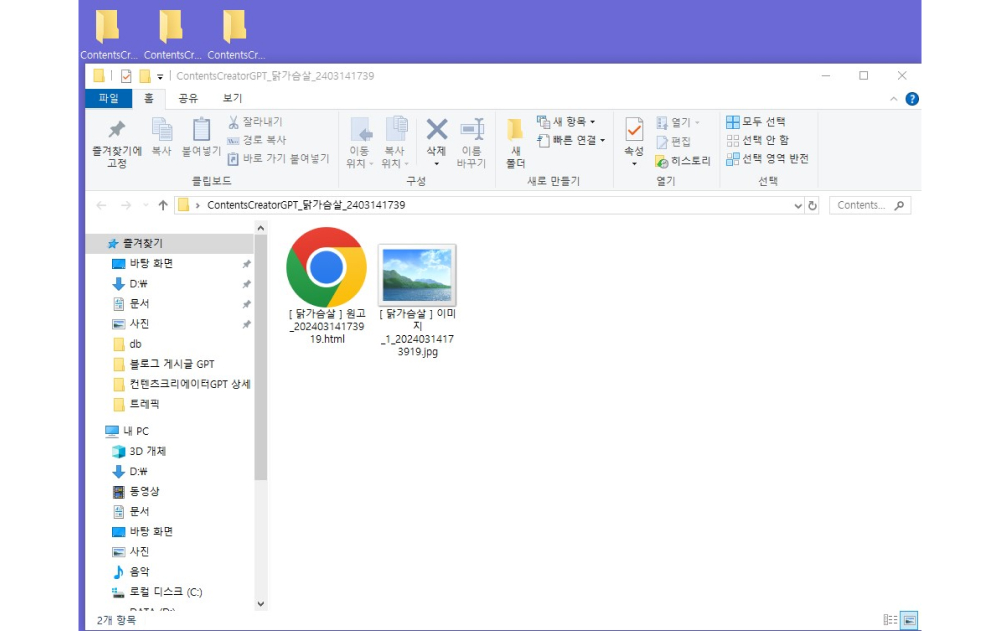Click 이름 바꾸기 (Rename) icon

pyautogui.click(x=471, y=144)
